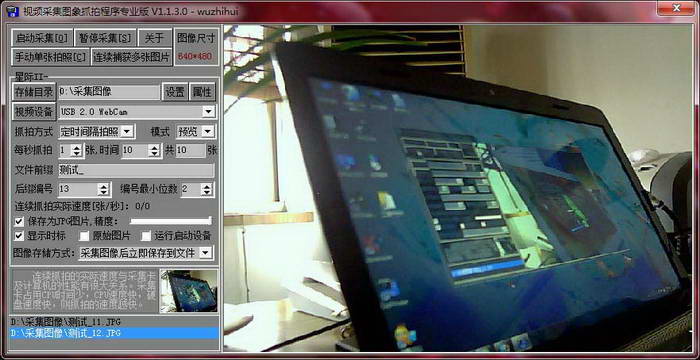The height and width of the screenshot is (360, 700).
Task: Expand 模式 预览 mode dropdown
Action: (x=208, y=131)
